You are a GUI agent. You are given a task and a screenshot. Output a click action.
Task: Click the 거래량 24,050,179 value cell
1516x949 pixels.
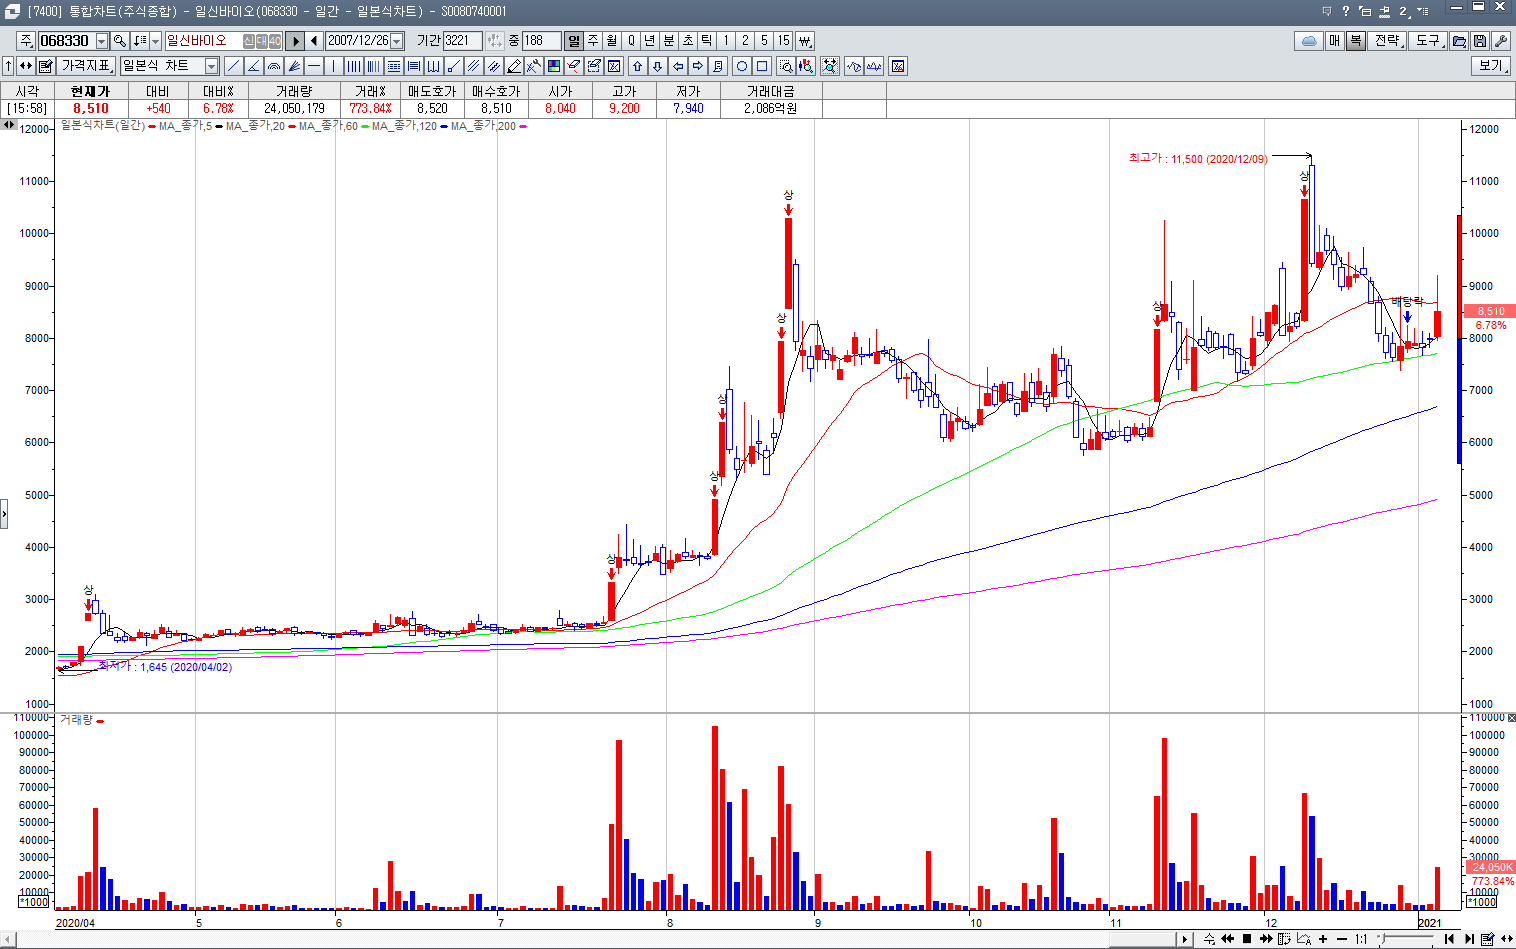coord(294,108)
